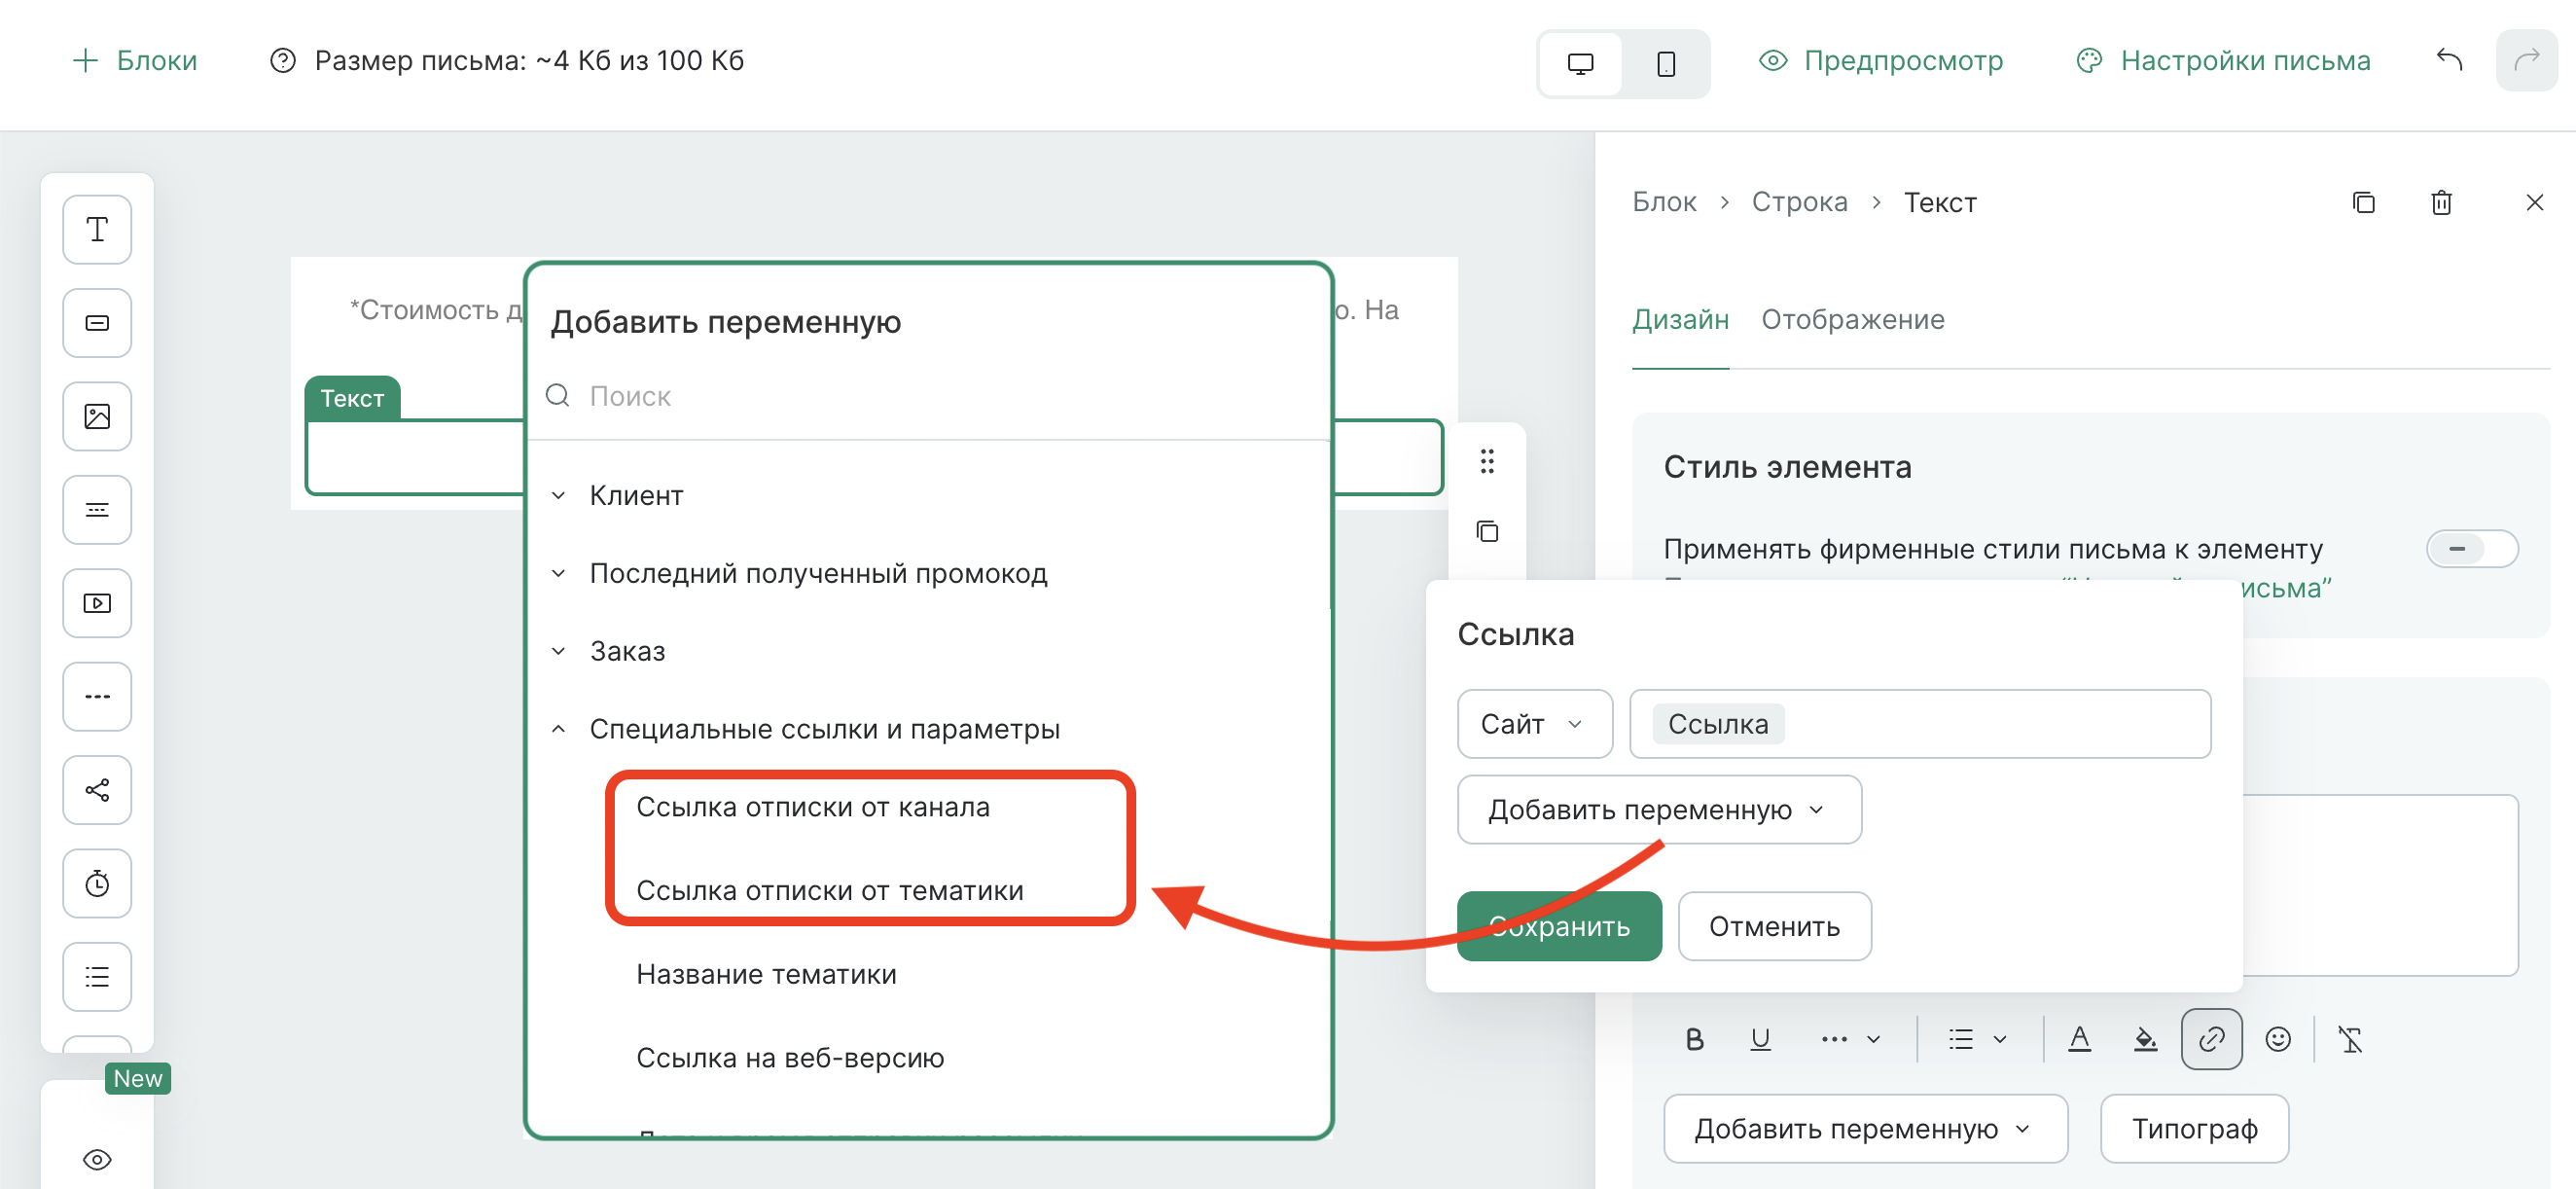Image resolution: width=2576 pixels, height=1189 pixels.
Task: Choose Ссылка на веб-версию variable
Action: coord(790,1058)
